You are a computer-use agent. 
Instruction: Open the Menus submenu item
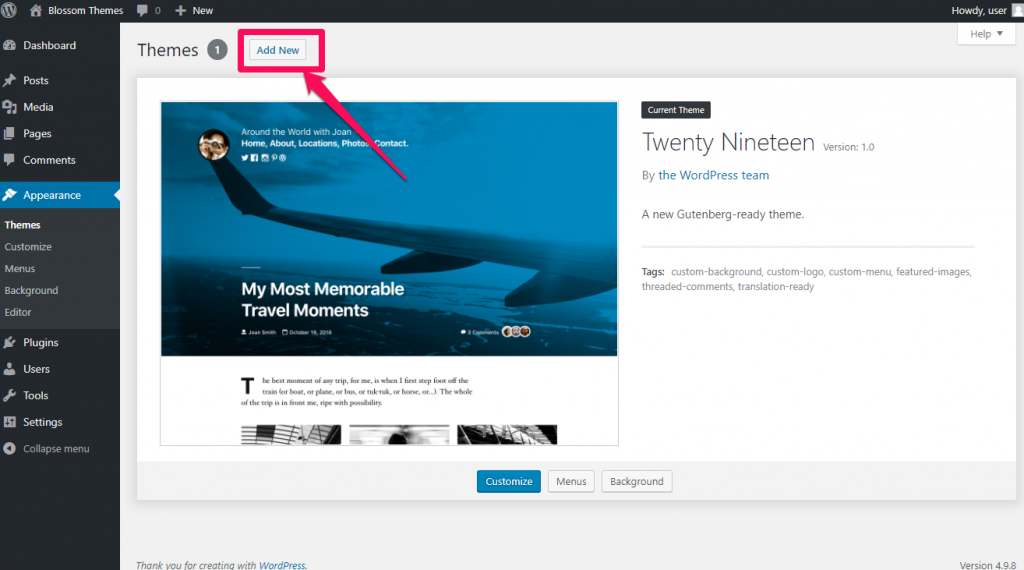pos(20,268)
